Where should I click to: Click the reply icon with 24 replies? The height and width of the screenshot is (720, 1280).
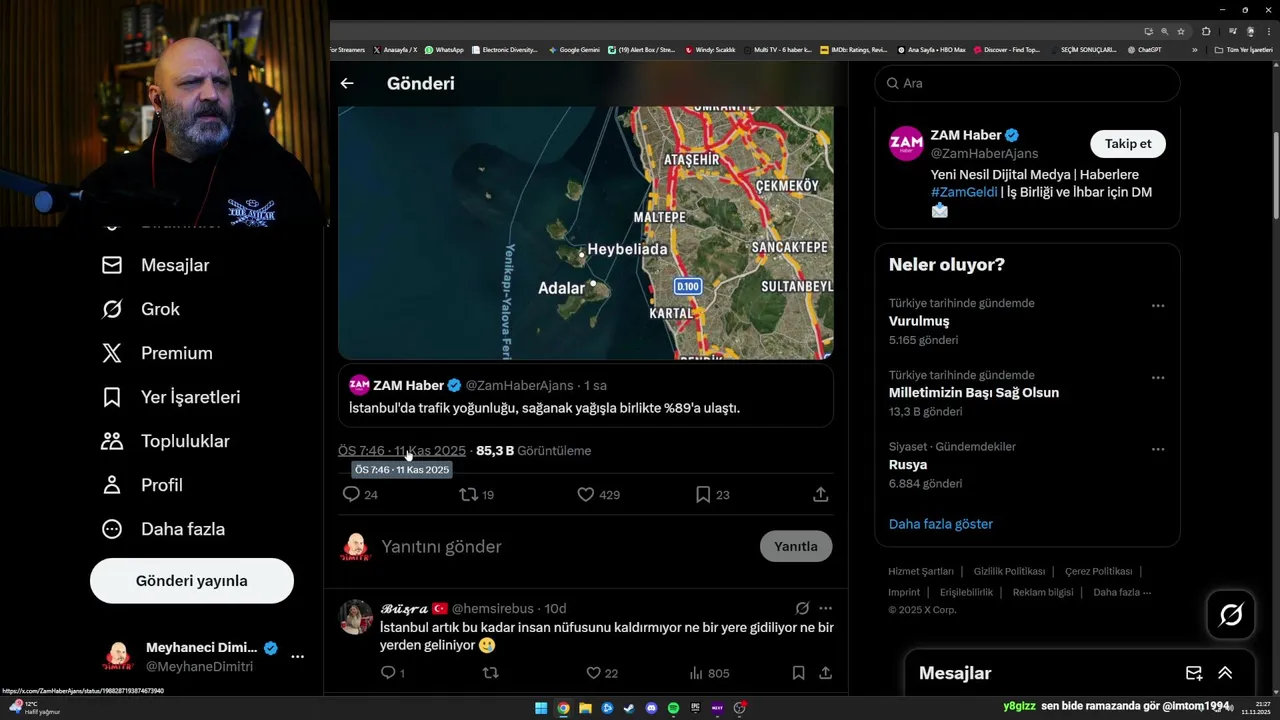[351, 494]
